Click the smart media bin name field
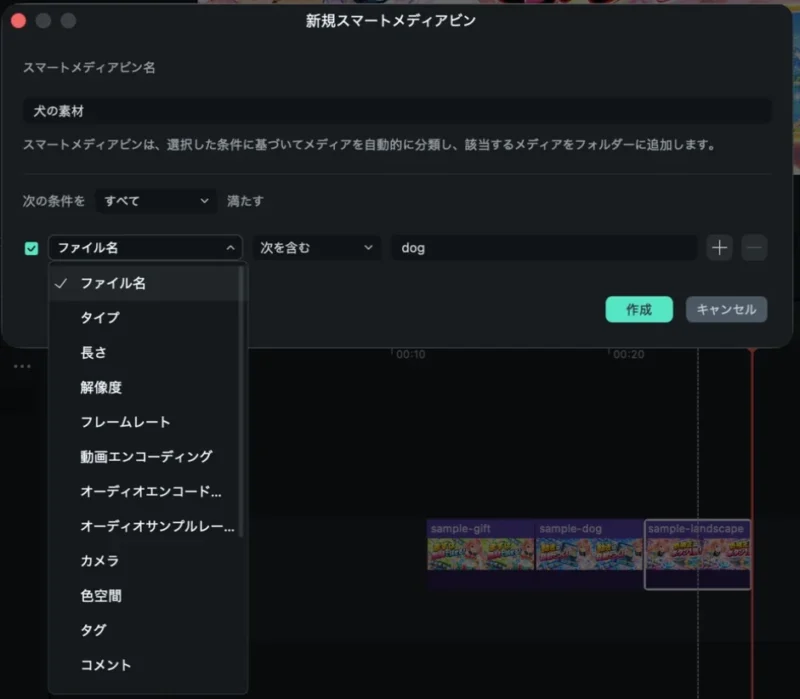This screenshot has height=699, width=800. tap(397, 111)
